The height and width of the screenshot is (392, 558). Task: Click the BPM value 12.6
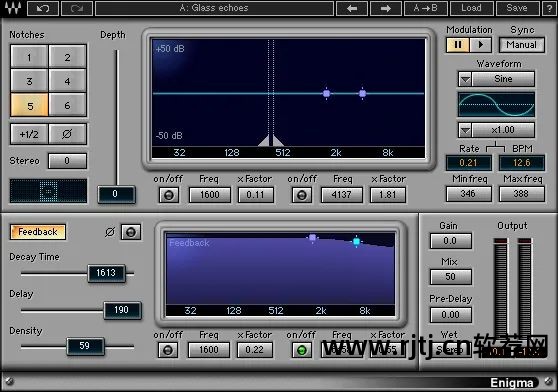[522, 163]
